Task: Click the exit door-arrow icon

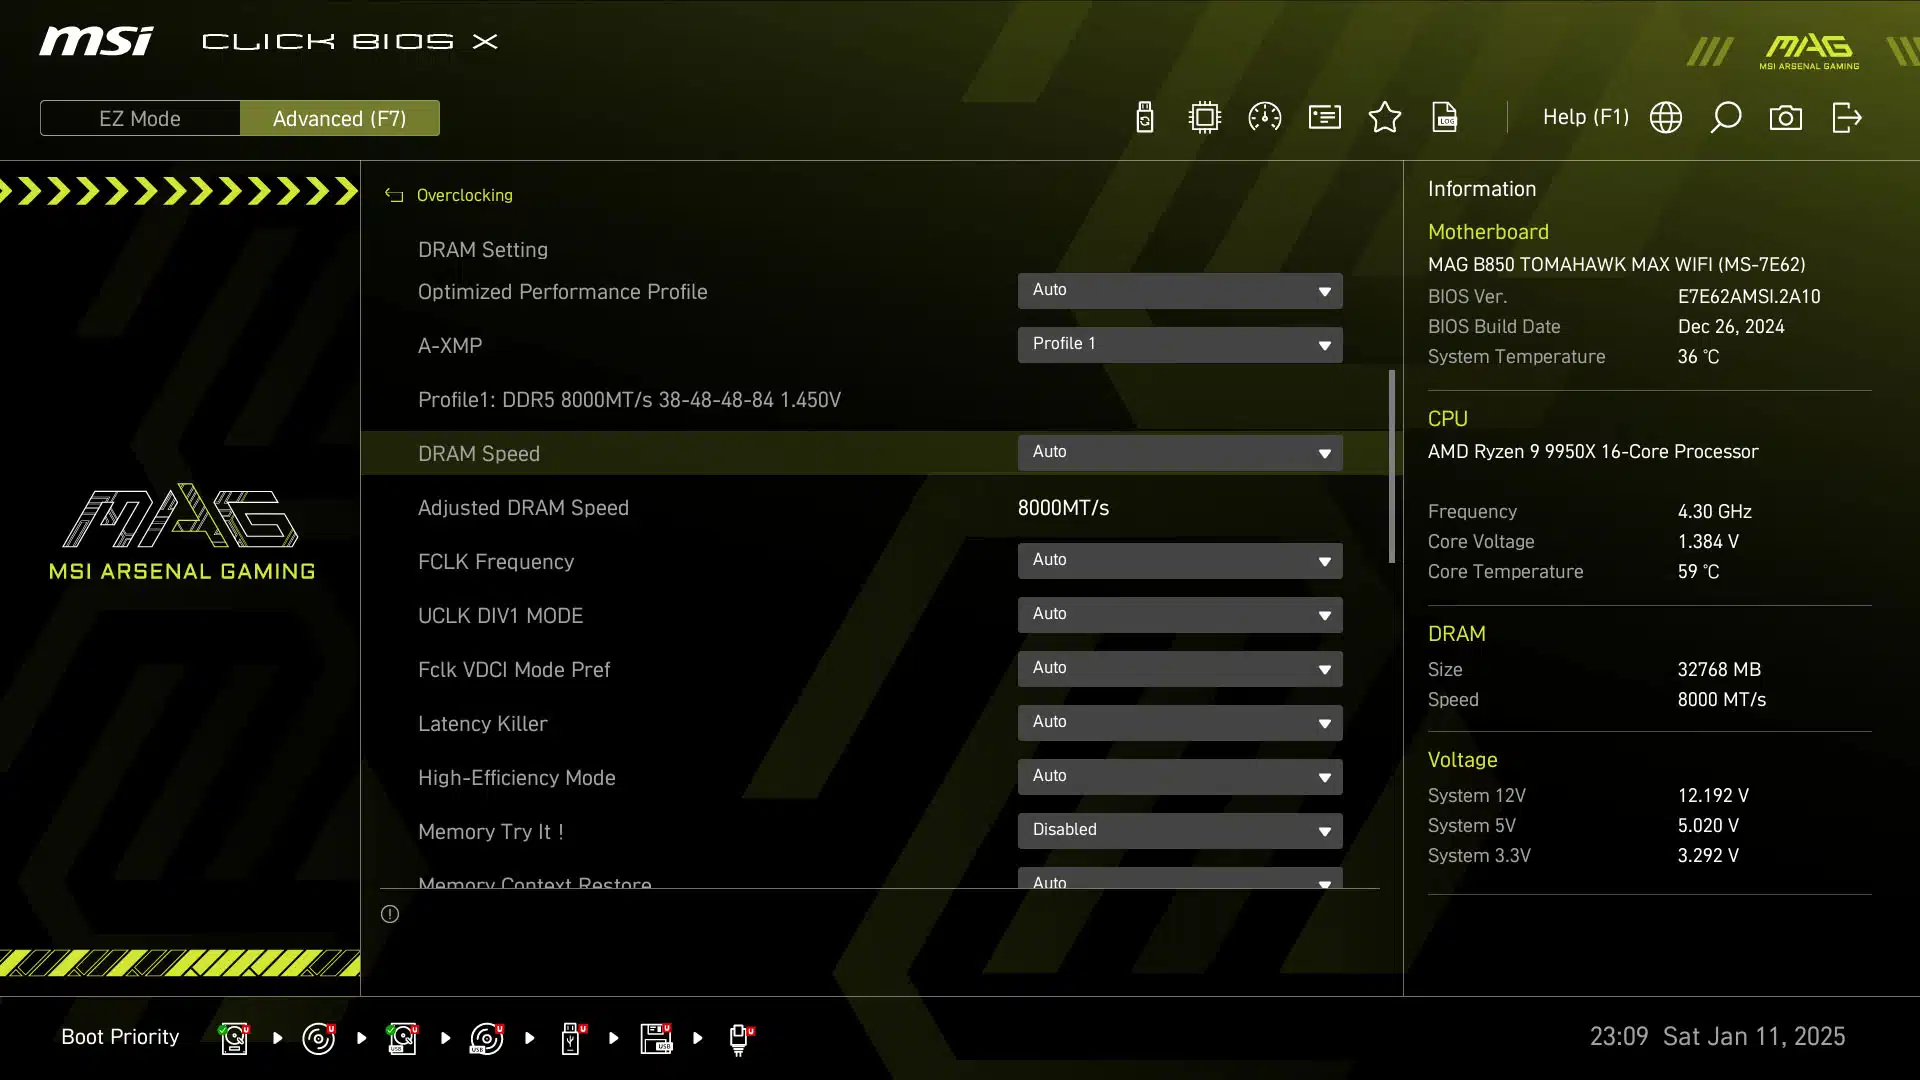Action: click(1846, 118)
